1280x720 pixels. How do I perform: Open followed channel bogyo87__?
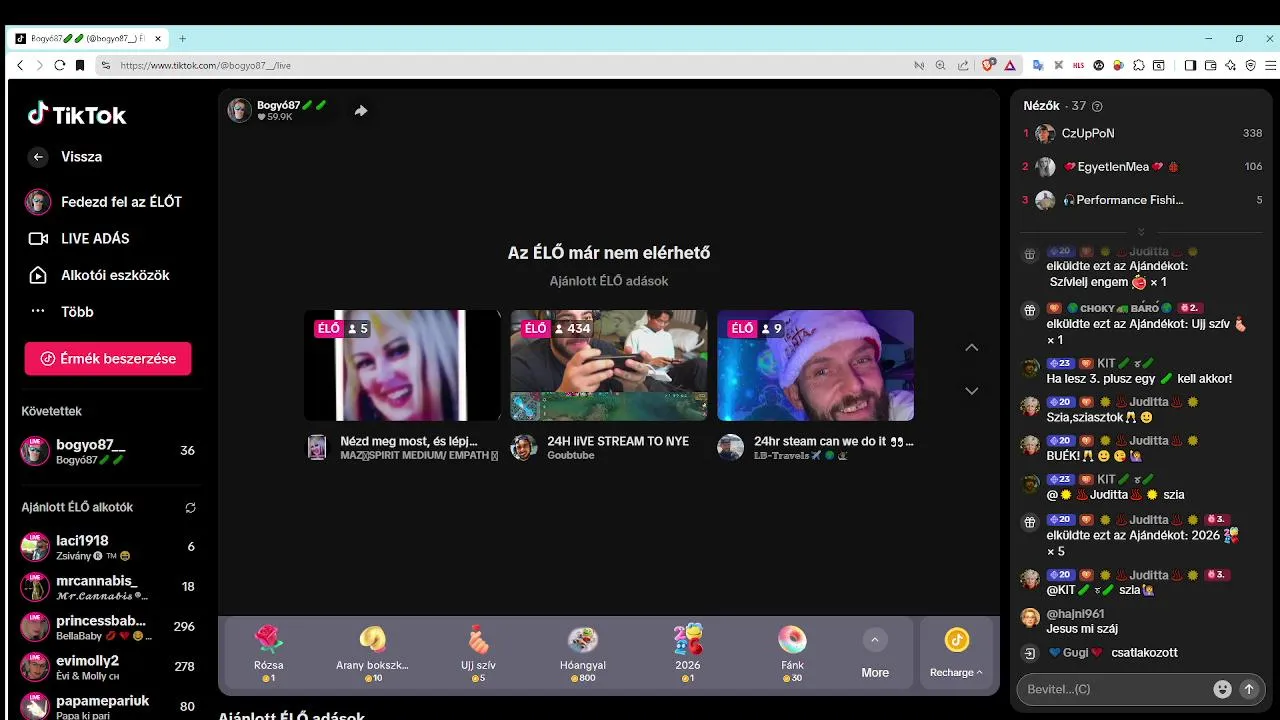(108, 451)
